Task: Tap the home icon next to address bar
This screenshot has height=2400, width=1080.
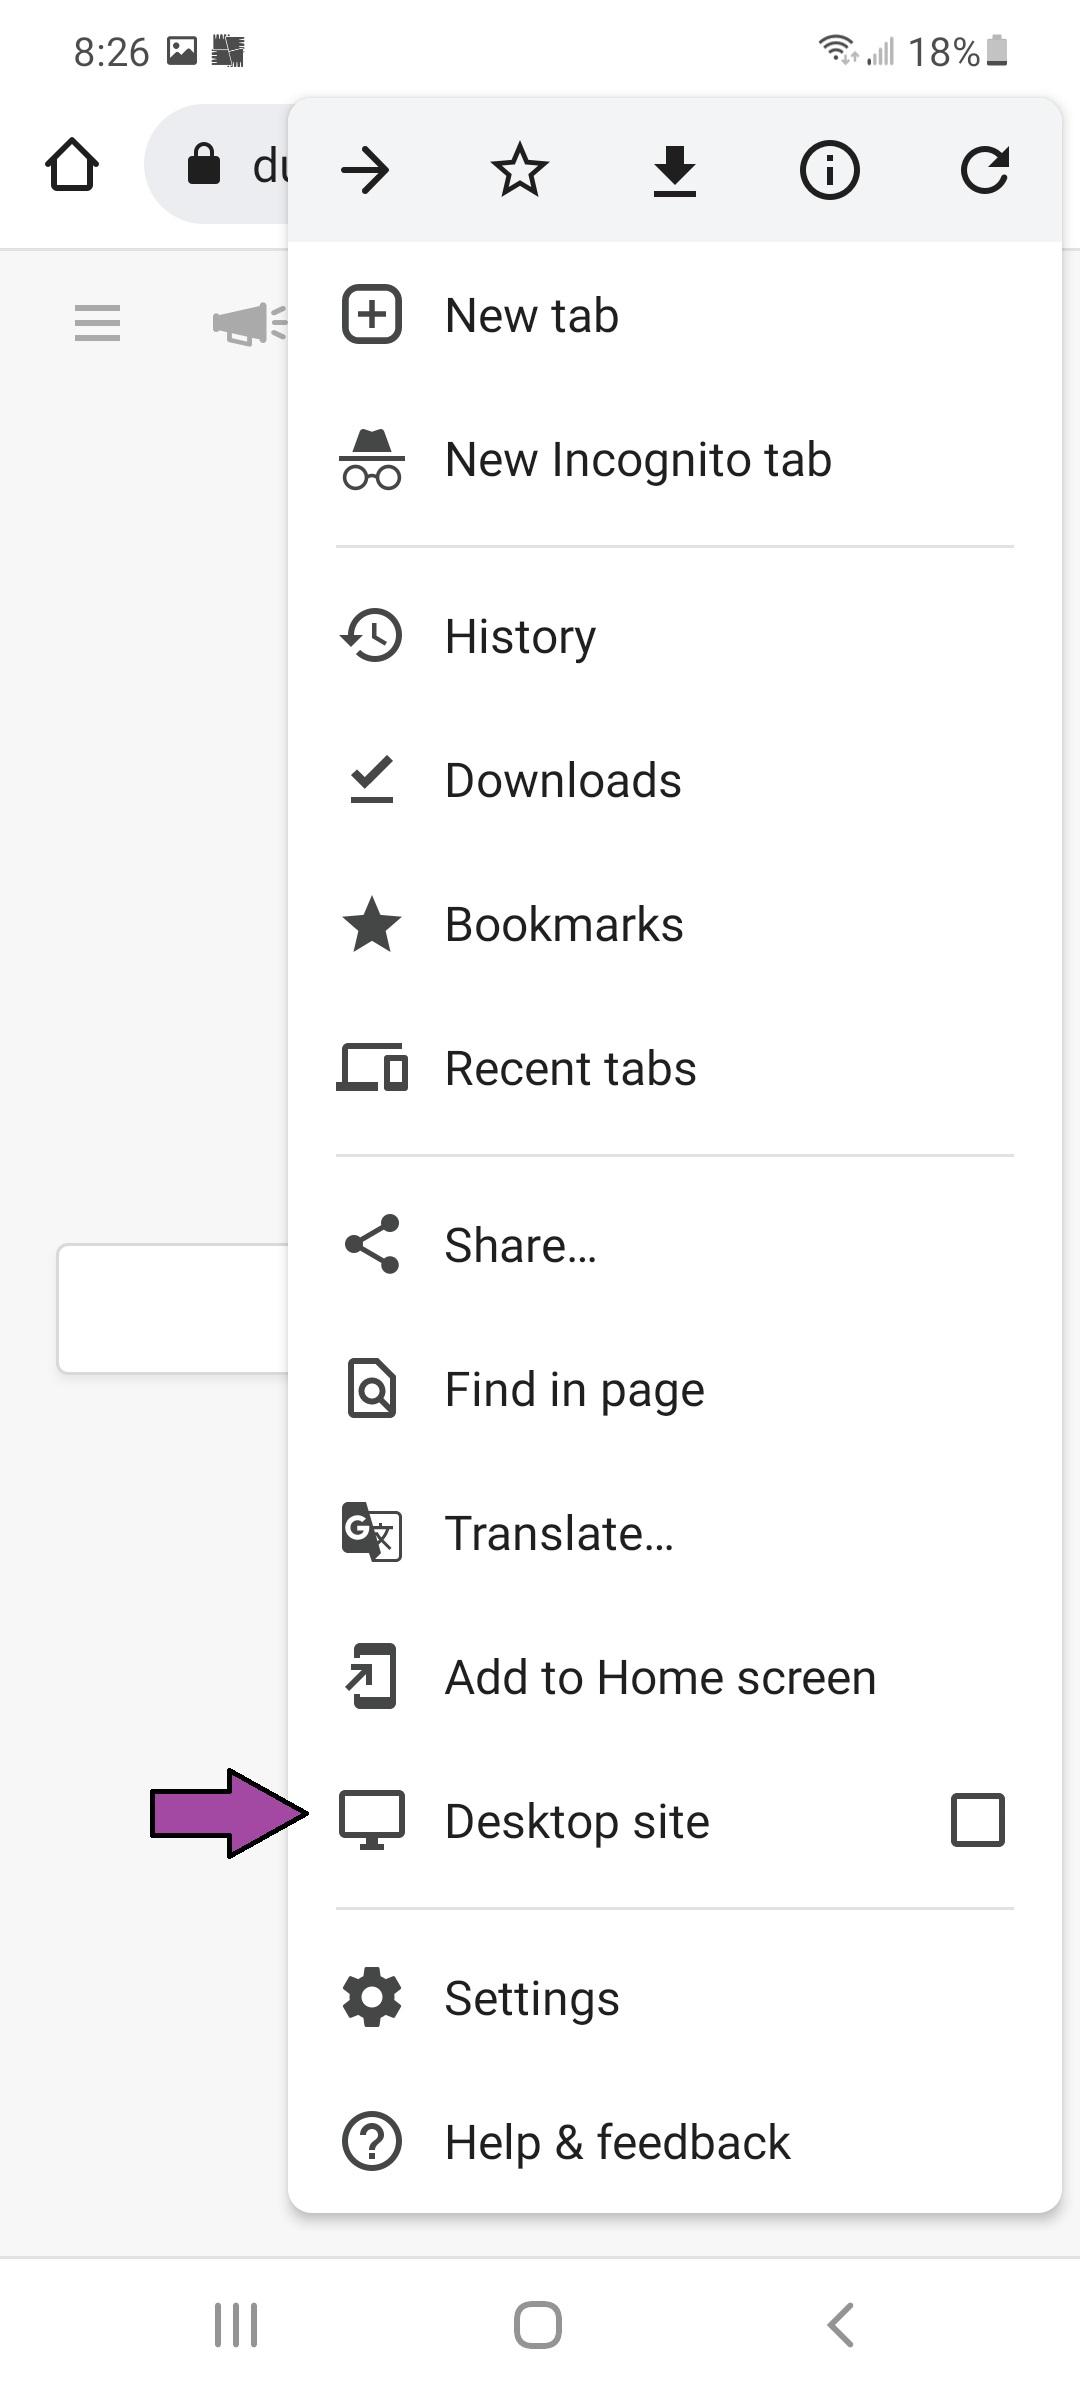Action: (x=73, y=165)
